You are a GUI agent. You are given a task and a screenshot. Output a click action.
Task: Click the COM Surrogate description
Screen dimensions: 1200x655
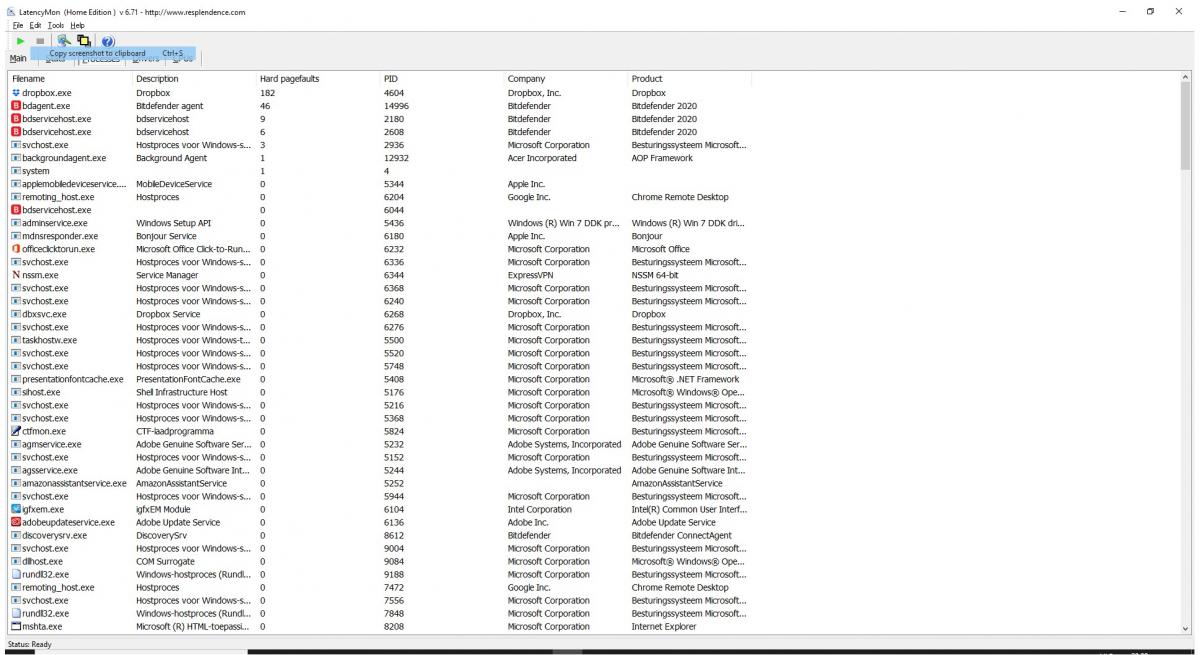click(166, 561)
